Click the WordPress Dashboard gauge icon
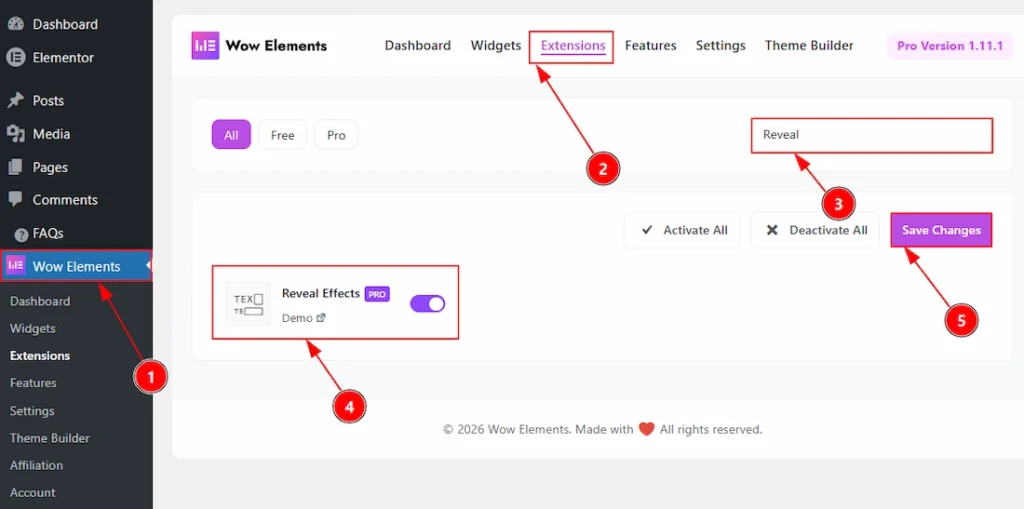This screenshot has width=1024, height=509. [x=16, y=24]
